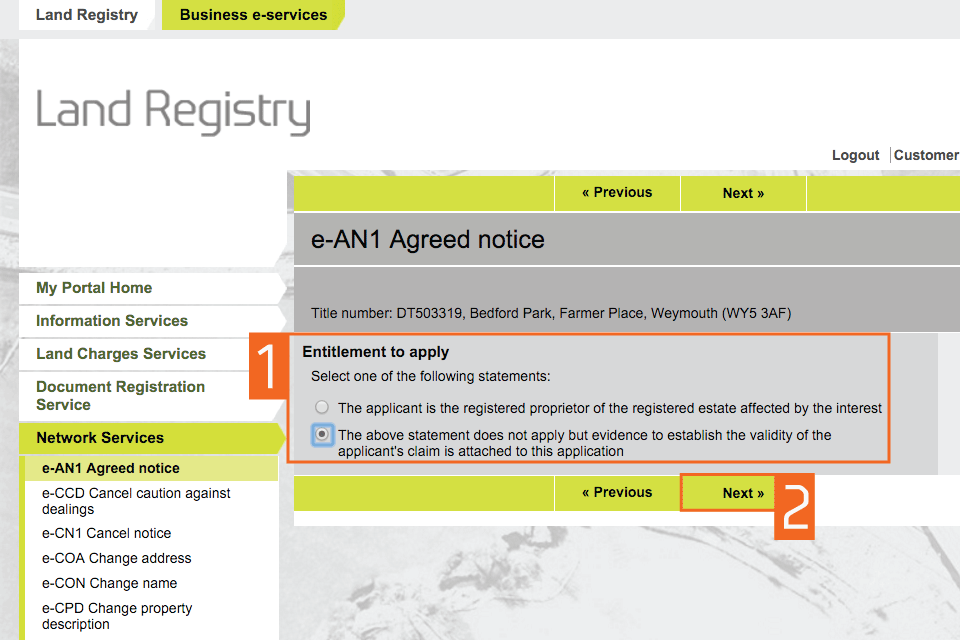Open e-COA Change address form
960x640 pixels.
pos(116,558)
